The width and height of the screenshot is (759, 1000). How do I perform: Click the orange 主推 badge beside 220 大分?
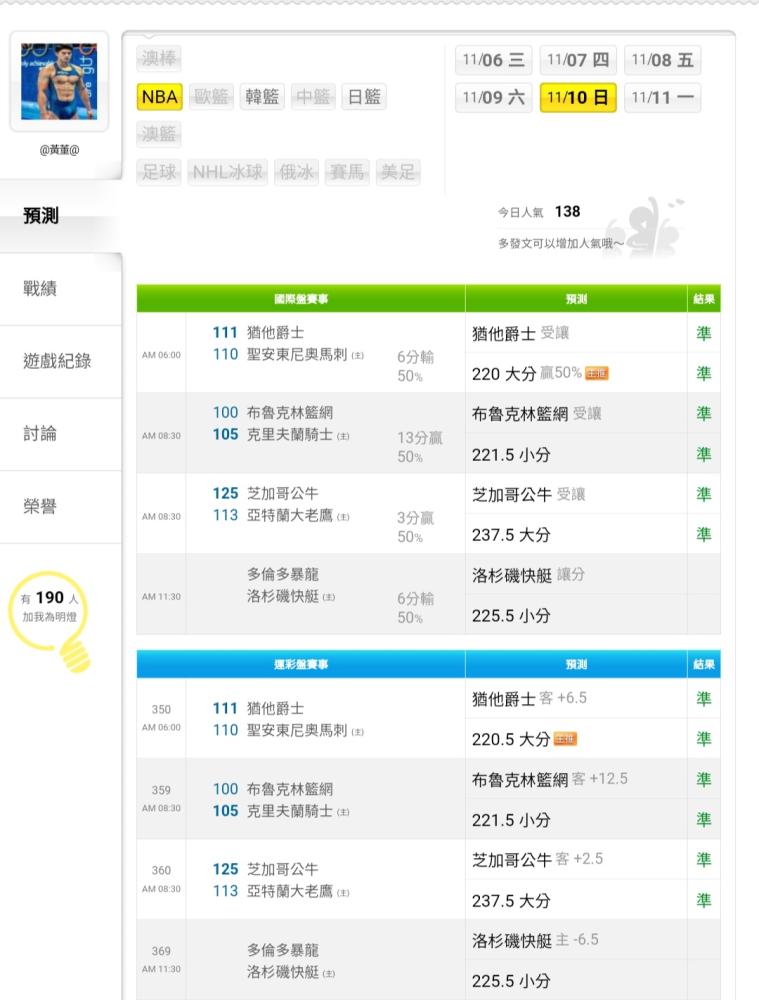coord(596,373)
